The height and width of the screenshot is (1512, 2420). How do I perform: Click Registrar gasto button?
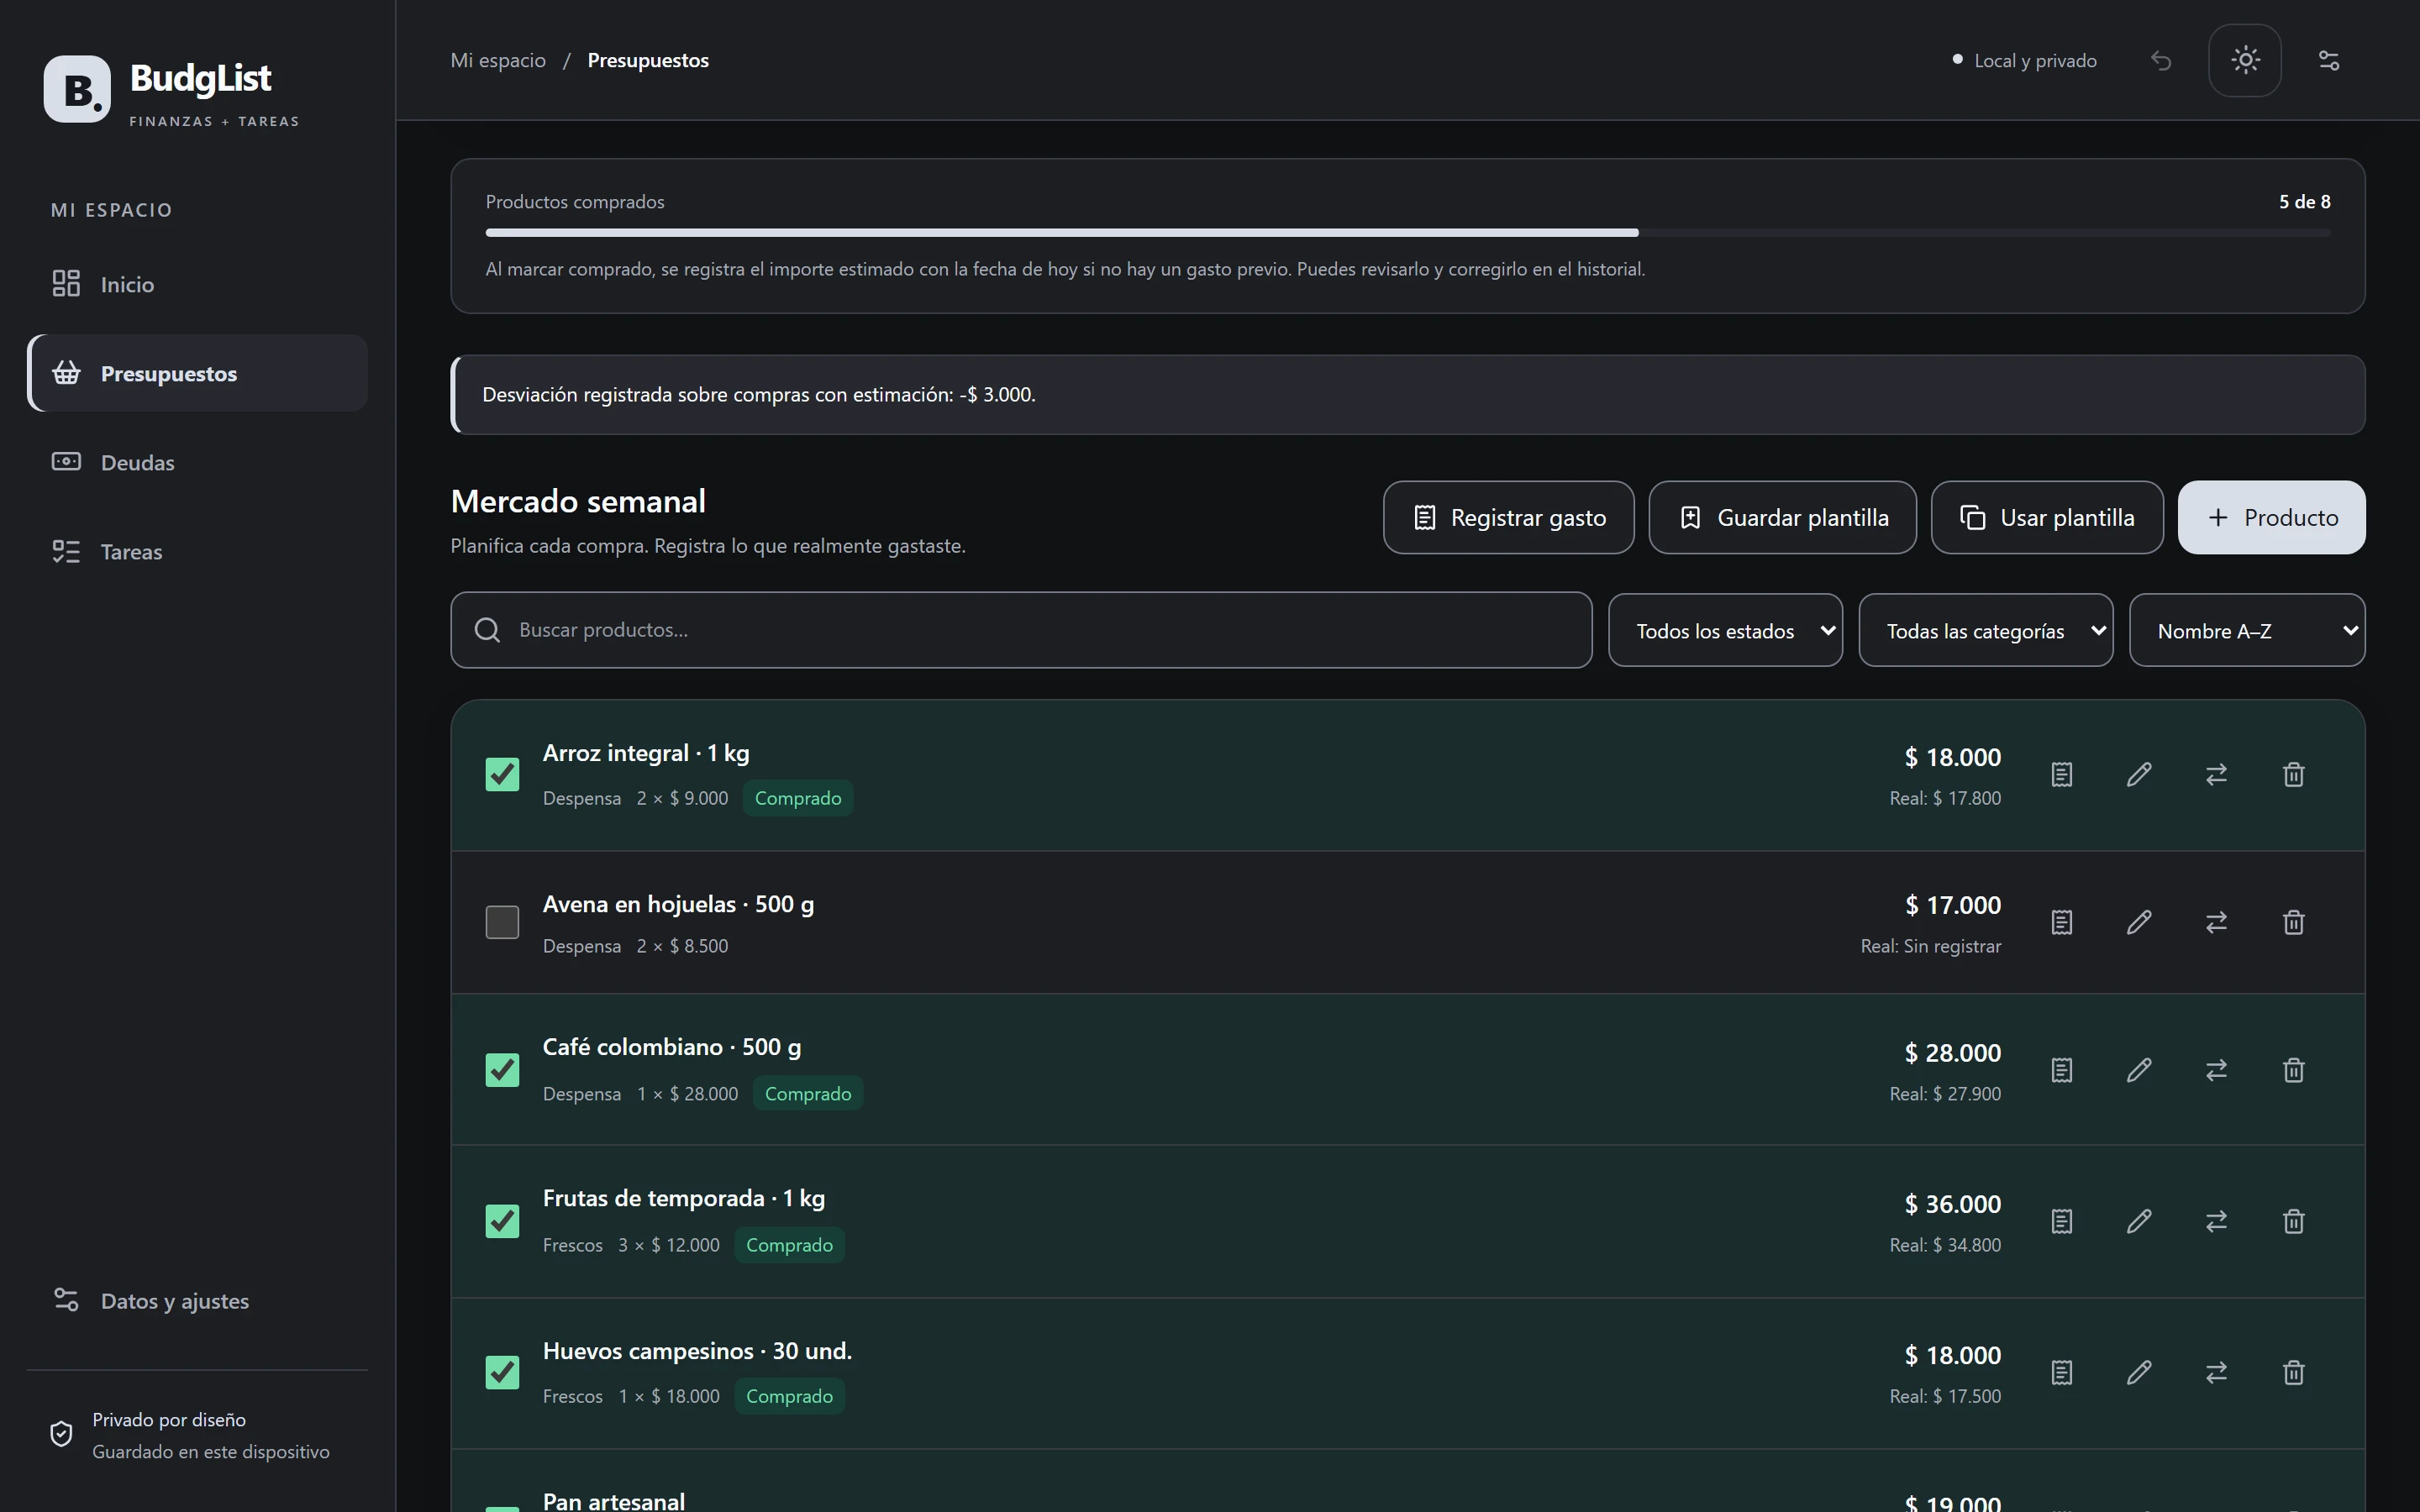[x=1508, y=517]
